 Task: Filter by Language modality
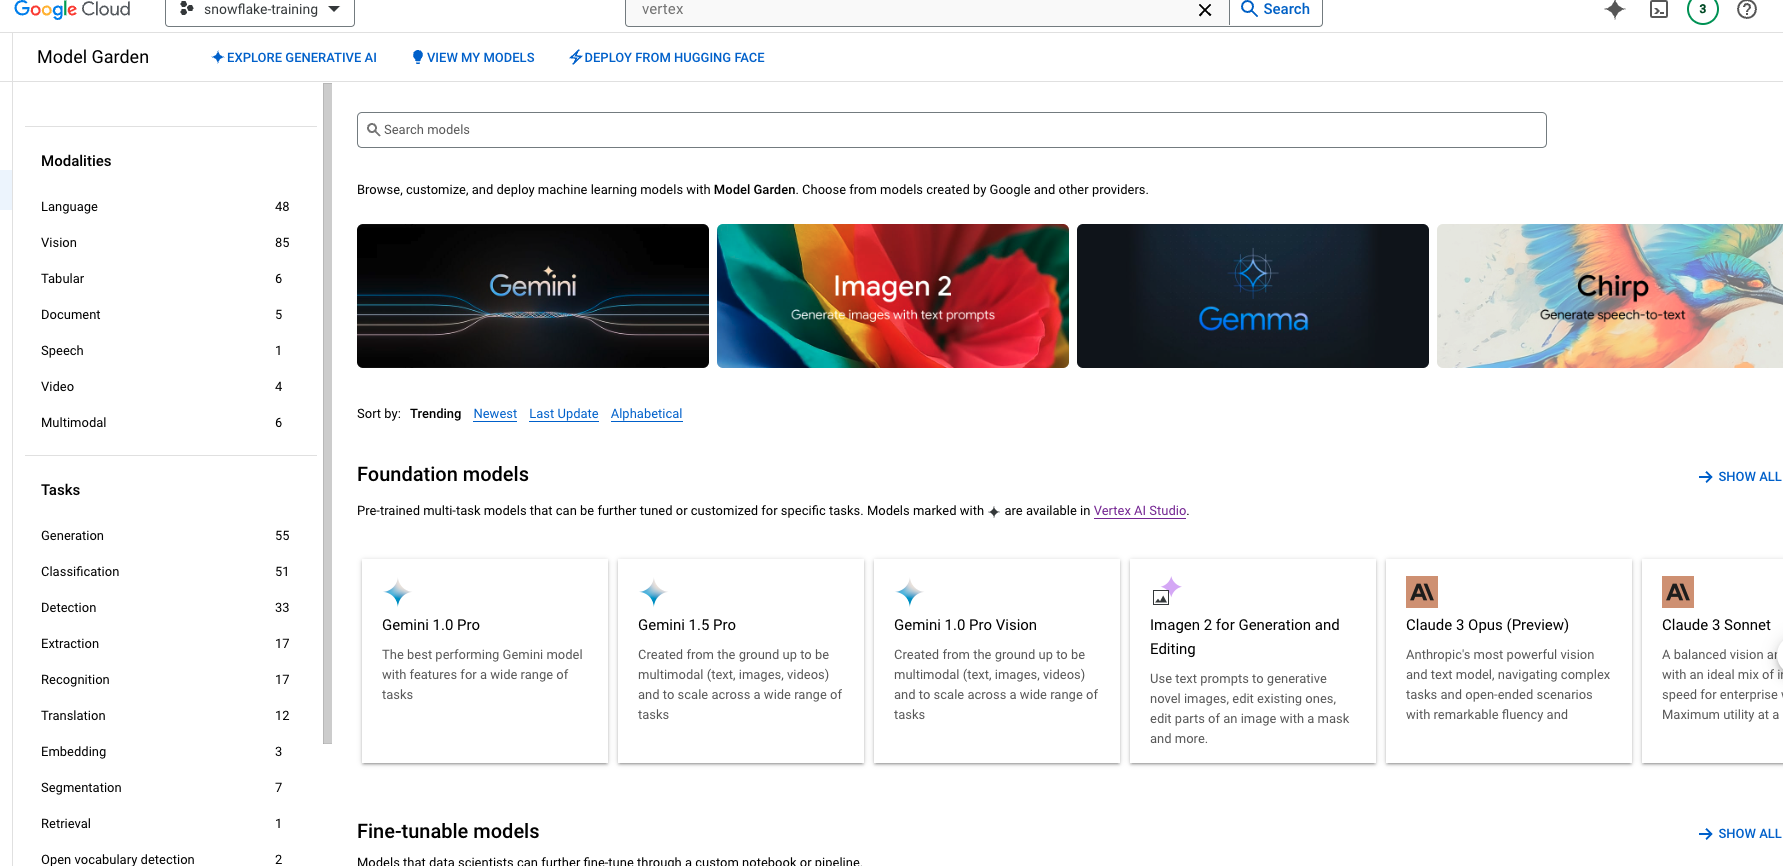tap(69, 207)
